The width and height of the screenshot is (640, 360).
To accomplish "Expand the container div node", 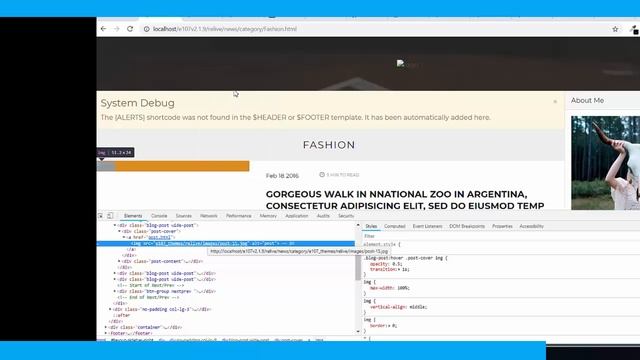I will pos(106,327).
